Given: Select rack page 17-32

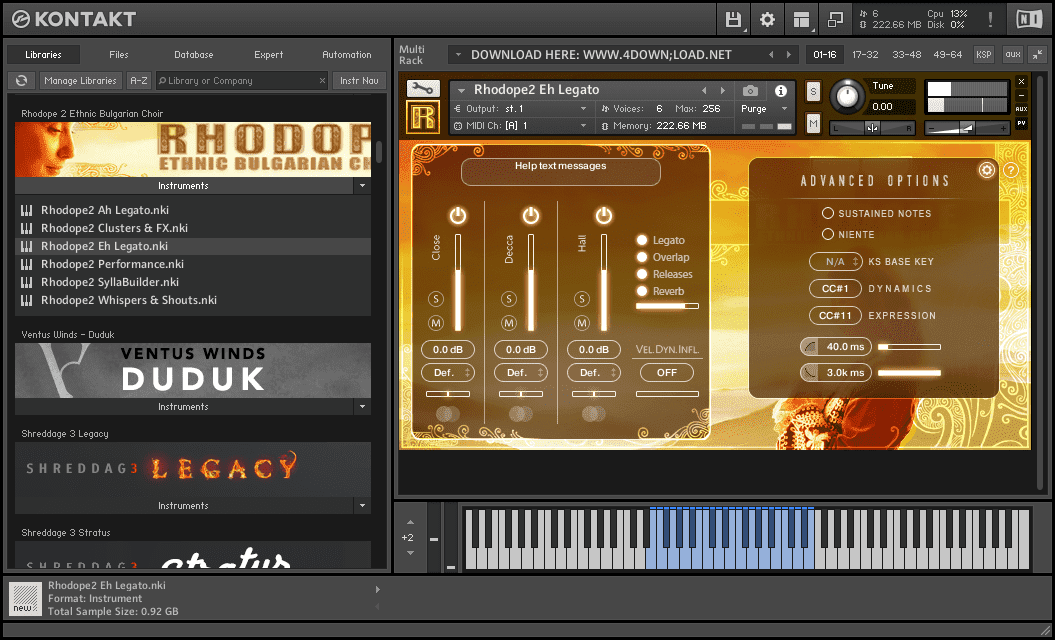Looking at the screenshot, I should (865, 55).
